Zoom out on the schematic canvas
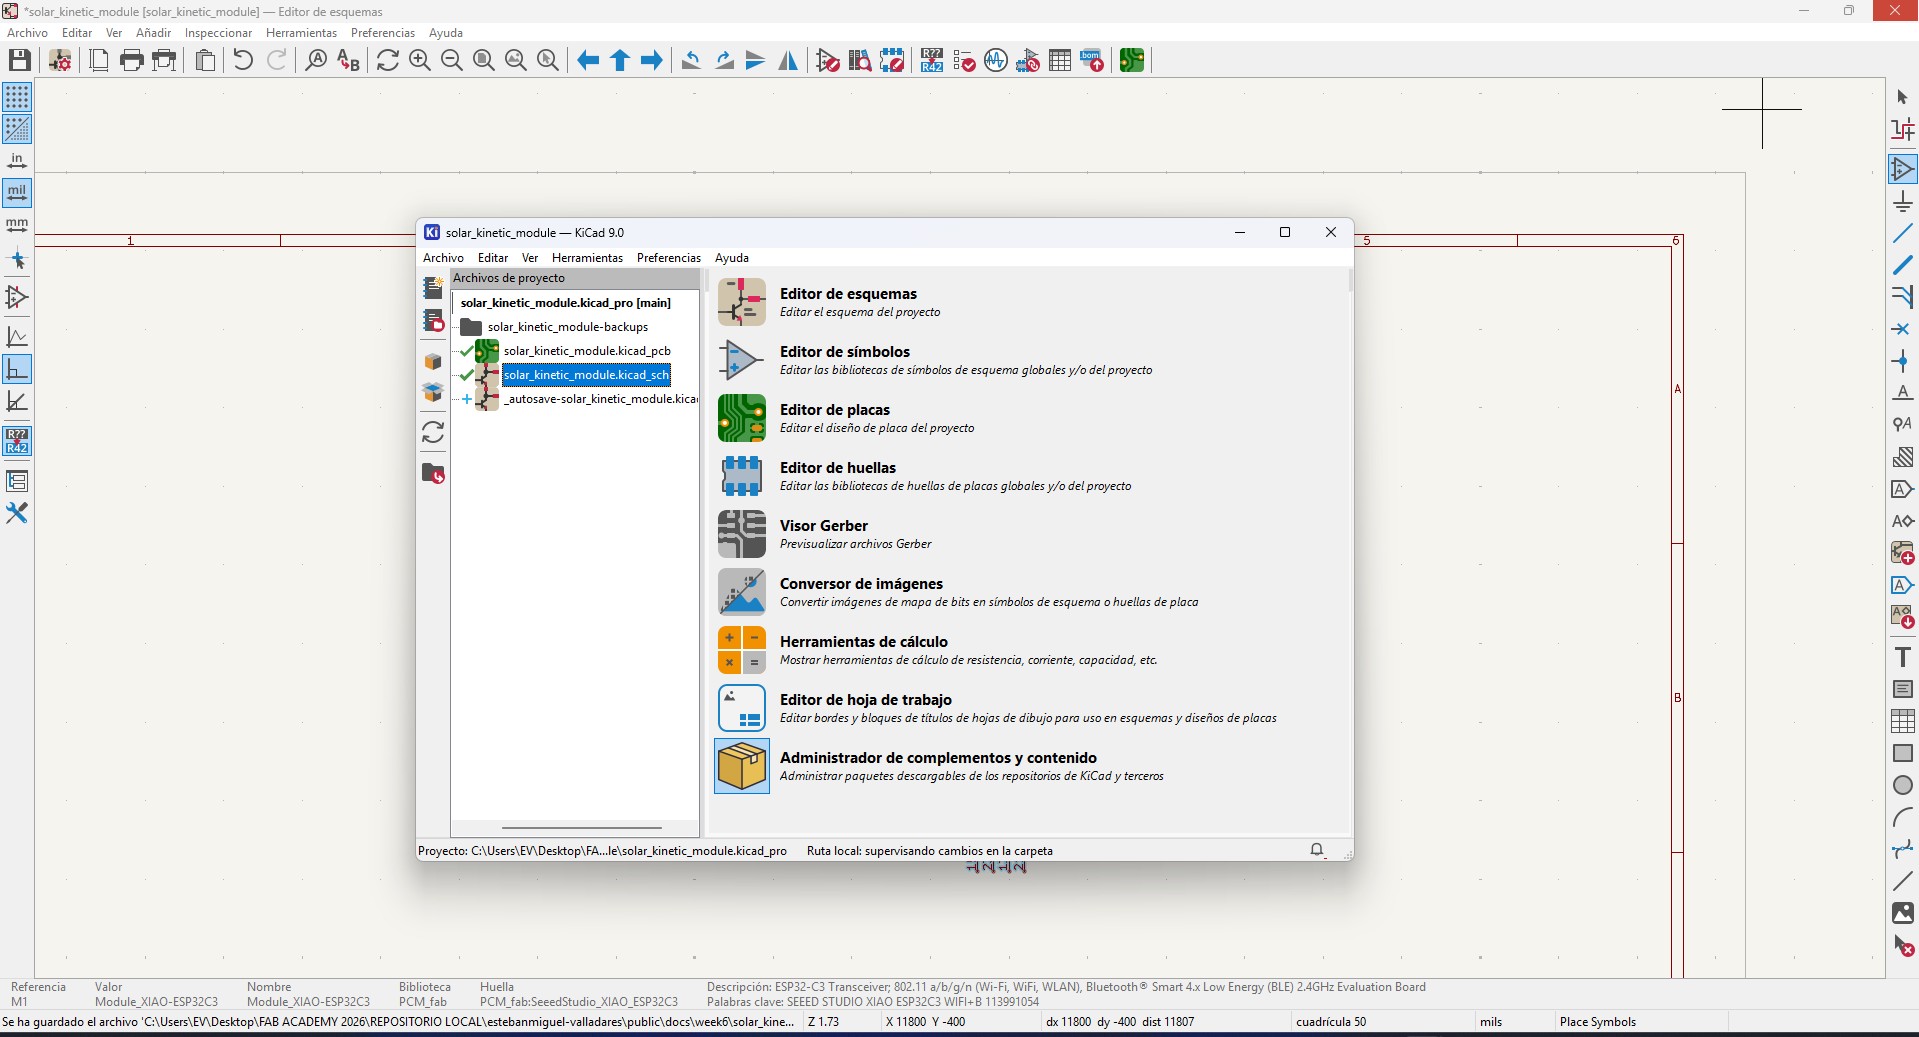Screen dimensions: 1919x1037 [x=452, y=60]
